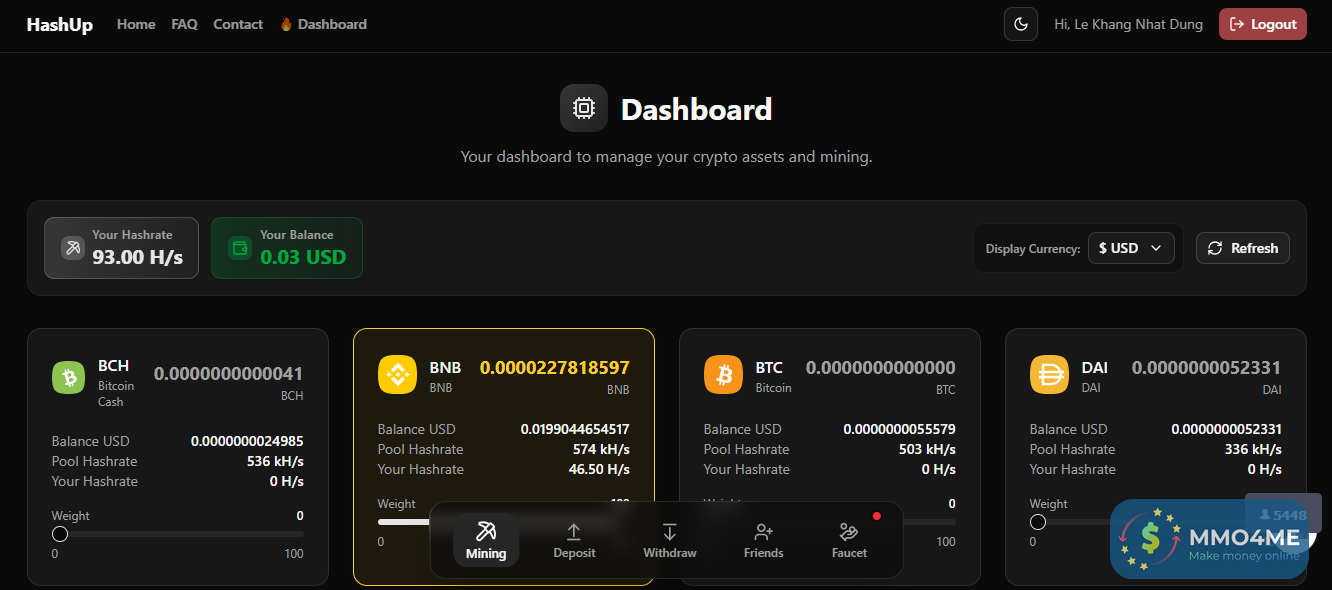Click the Your Balance 0.03 USD card
Image resolution: width=1332 pixels, height=590 pixels.
point(287,248)
